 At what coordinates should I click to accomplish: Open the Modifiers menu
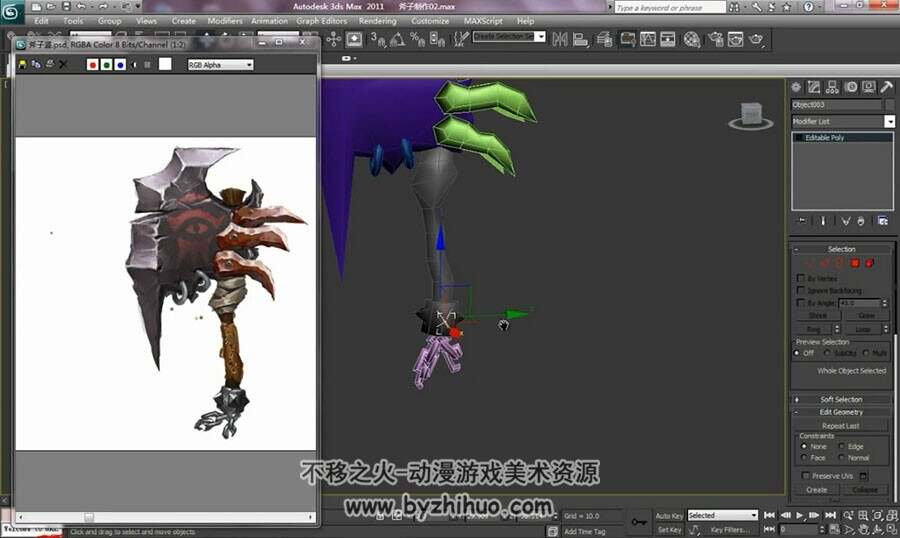coord(225,21)
